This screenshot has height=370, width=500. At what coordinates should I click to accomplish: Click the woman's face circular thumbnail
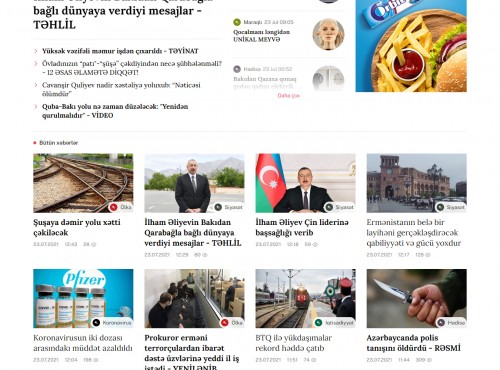328,34
